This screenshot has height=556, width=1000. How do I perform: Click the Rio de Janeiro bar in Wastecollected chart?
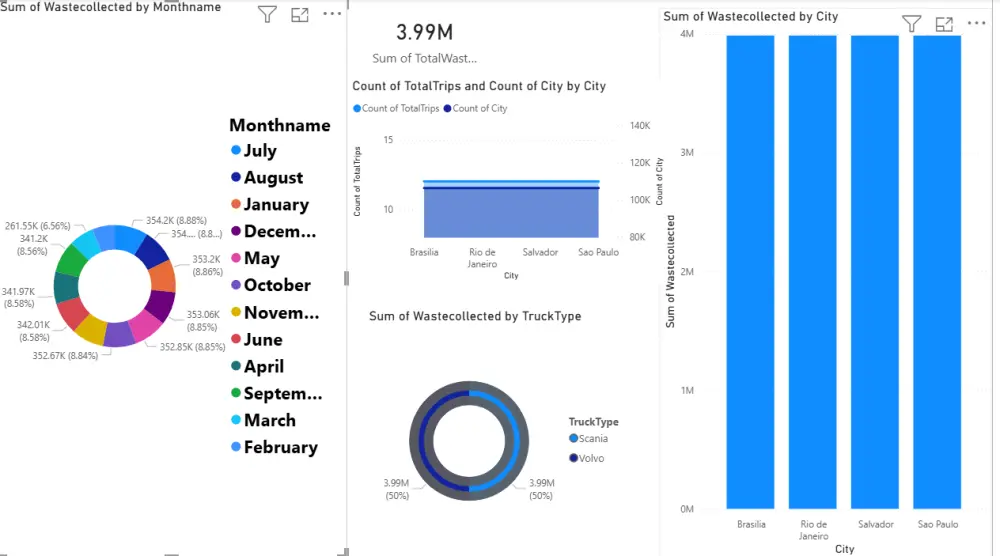tap(812, 272)
